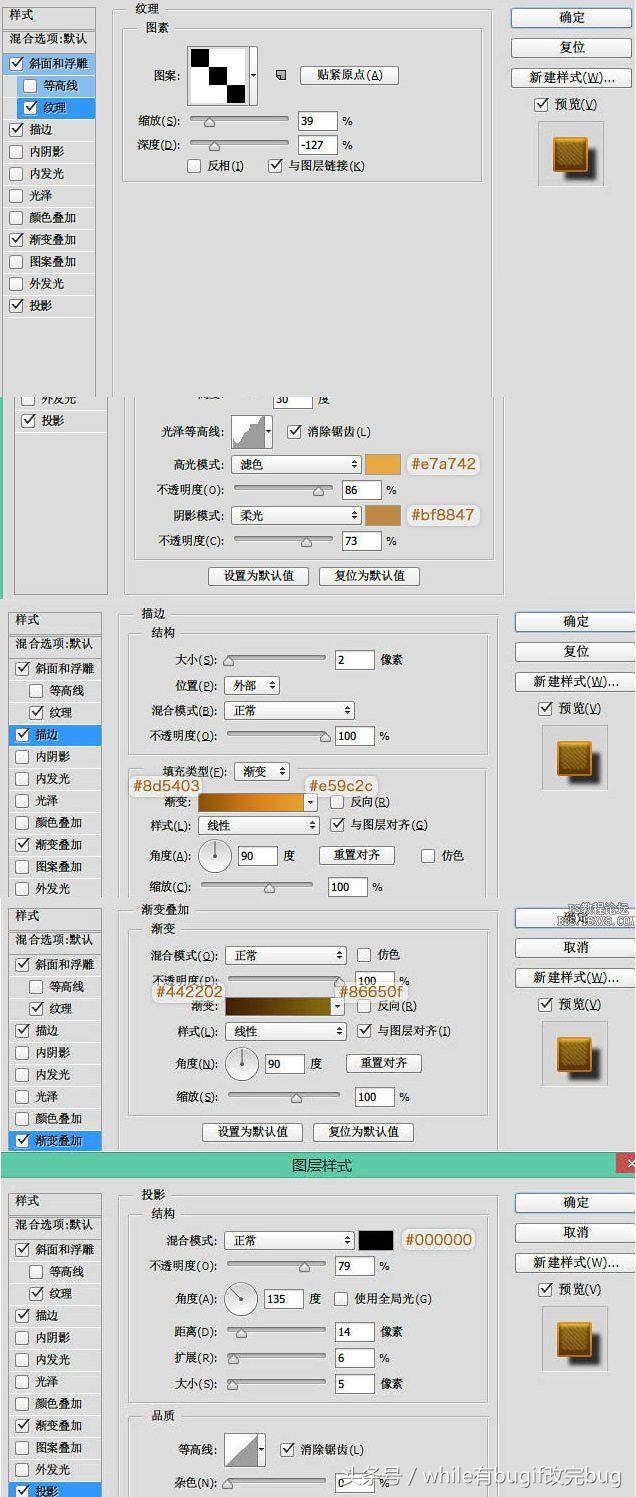
Task: Click the black shadow color swatch #000000
Action: (377, 1240)
